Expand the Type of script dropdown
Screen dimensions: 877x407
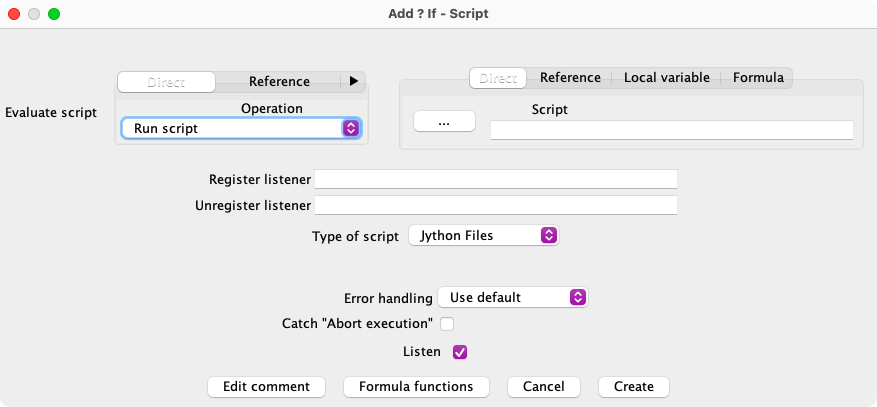click(x=483, y=236)
